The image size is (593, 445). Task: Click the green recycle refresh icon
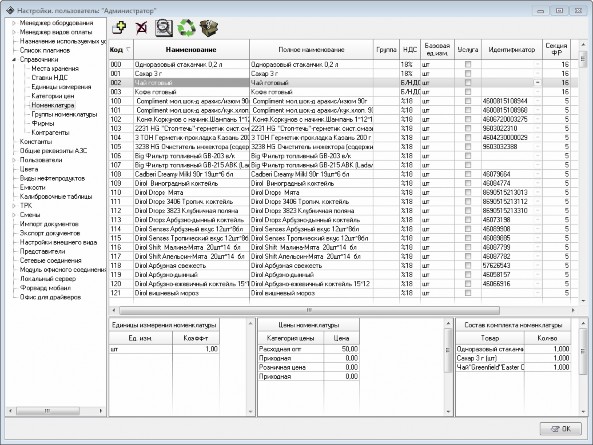tap(186, 28)
